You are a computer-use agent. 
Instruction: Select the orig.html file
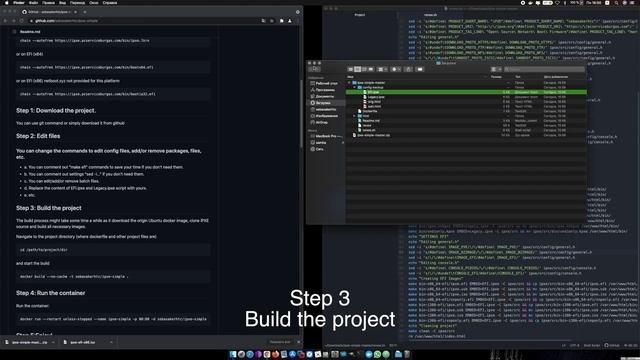pos(374,102)
